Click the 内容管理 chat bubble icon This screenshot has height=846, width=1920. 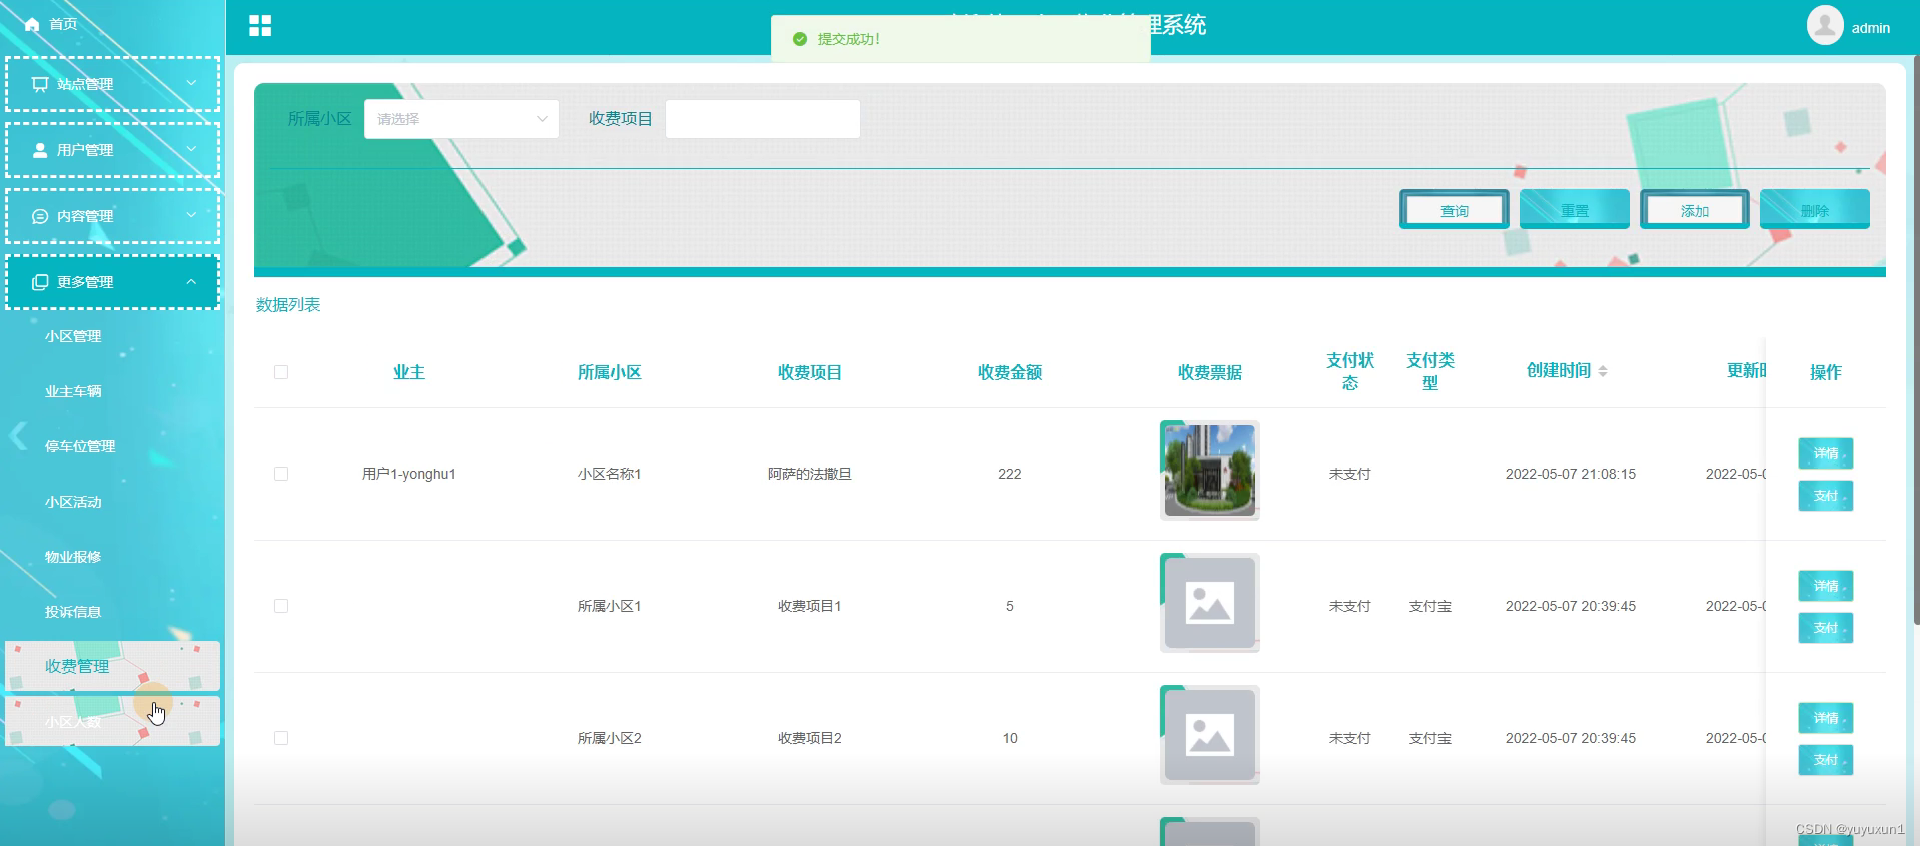40,216
